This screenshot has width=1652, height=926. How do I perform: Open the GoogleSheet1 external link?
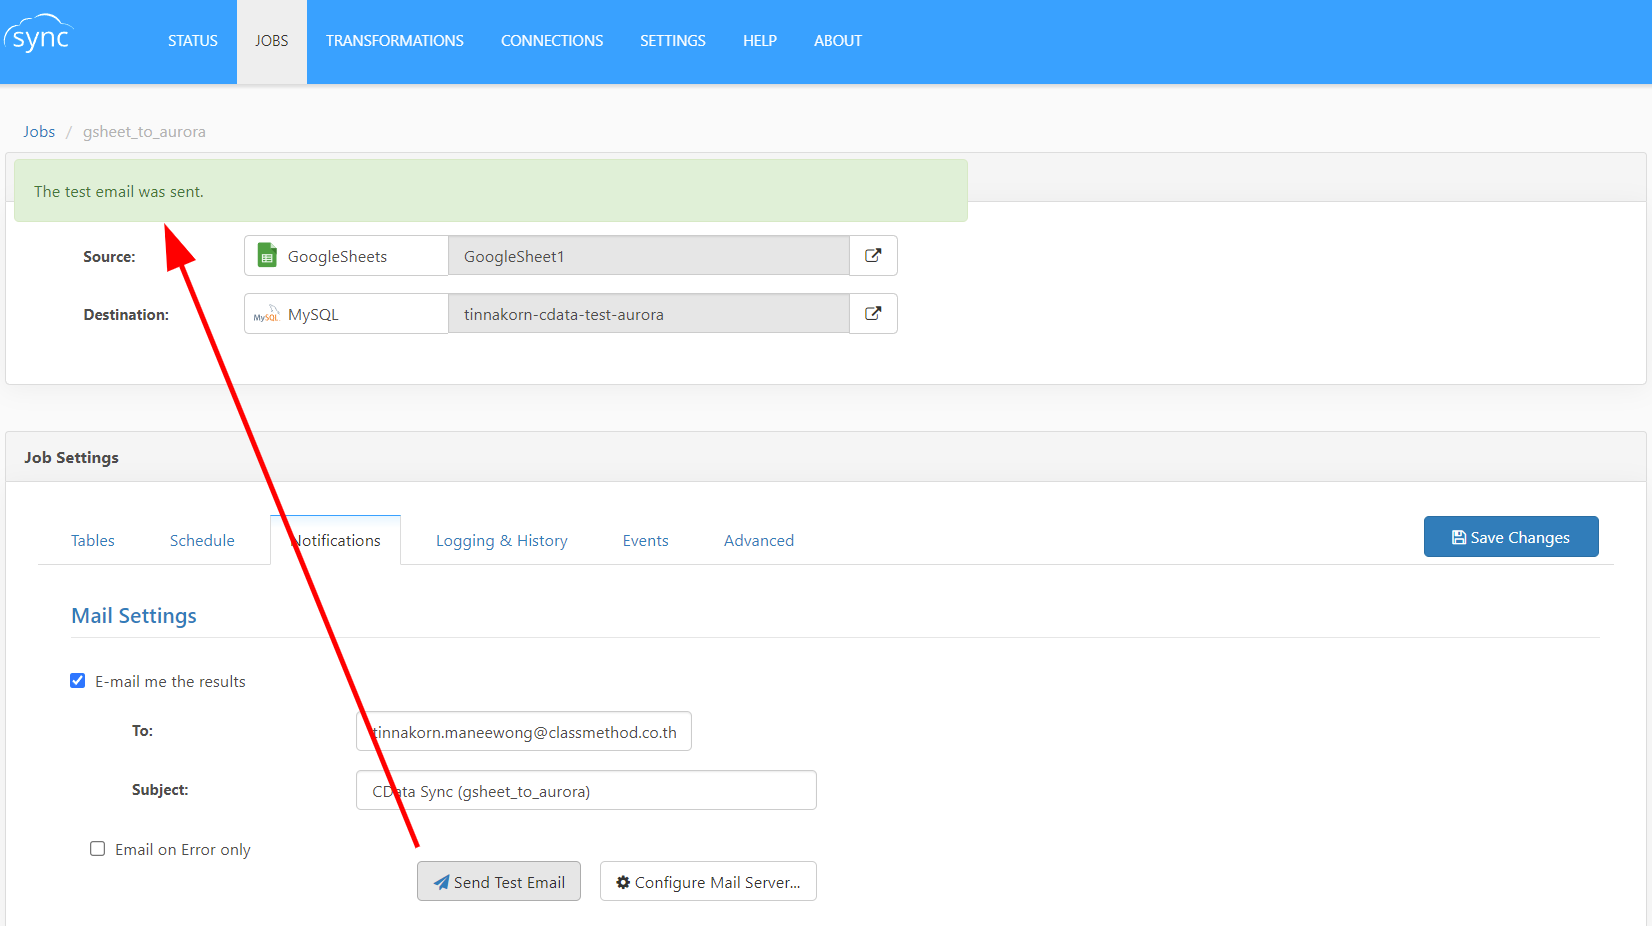872,255
